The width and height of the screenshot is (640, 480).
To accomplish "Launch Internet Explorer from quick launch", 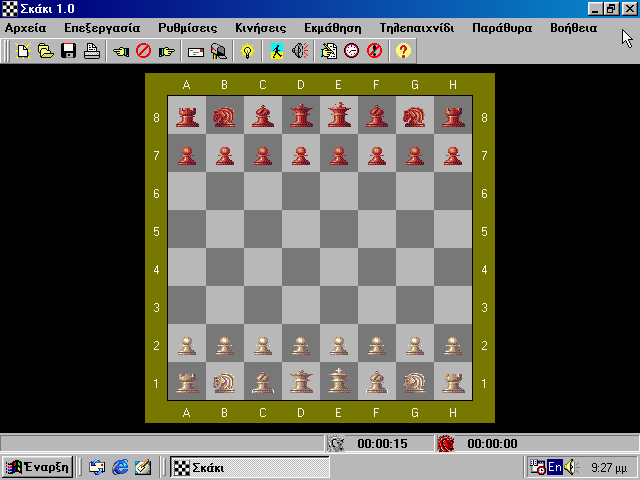I will click(120, 467).
